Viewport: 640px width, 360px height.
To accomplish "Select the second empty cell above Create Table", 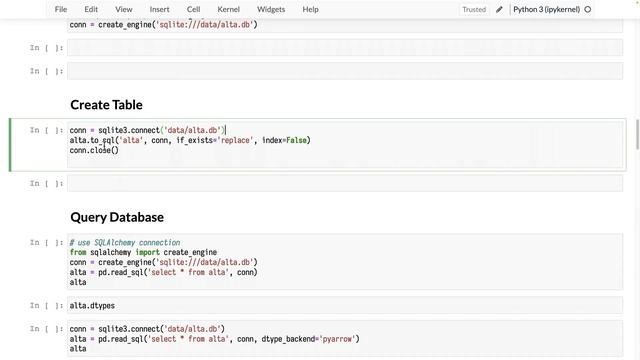I will tap(345, 71).
